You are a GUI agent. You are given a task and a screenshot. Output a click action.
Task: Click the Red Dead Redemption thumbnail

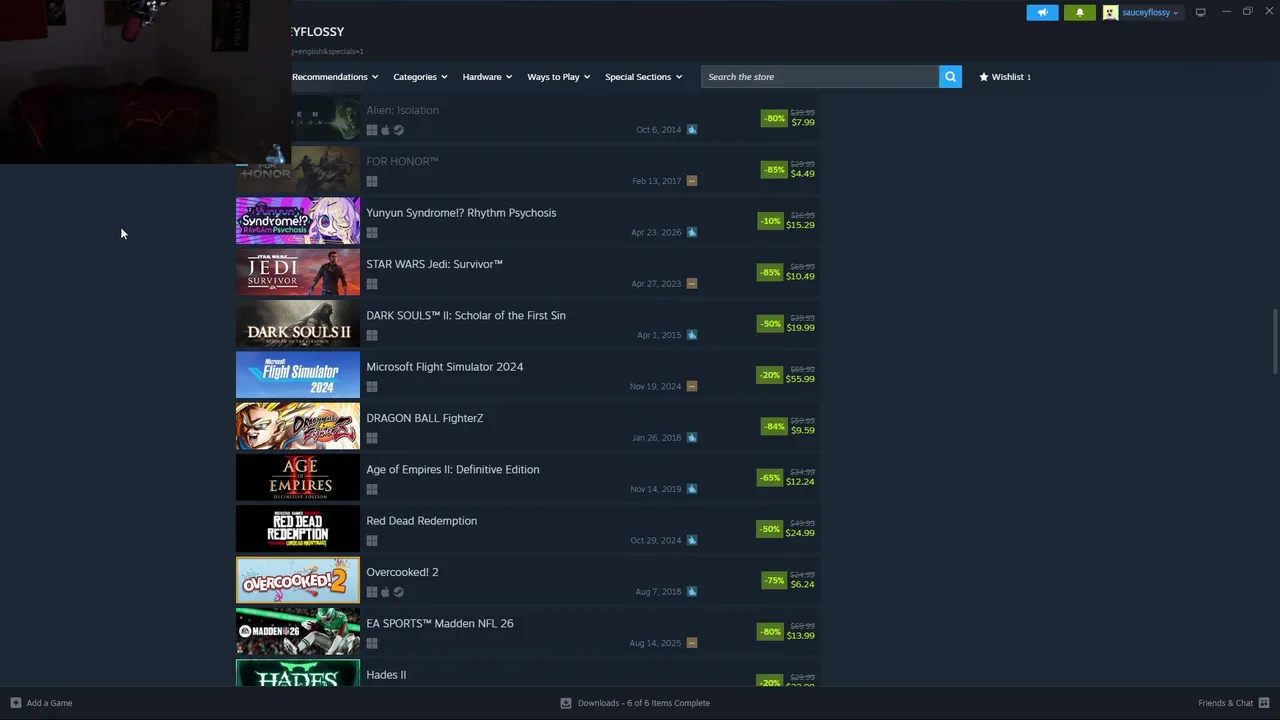[298, 529]
